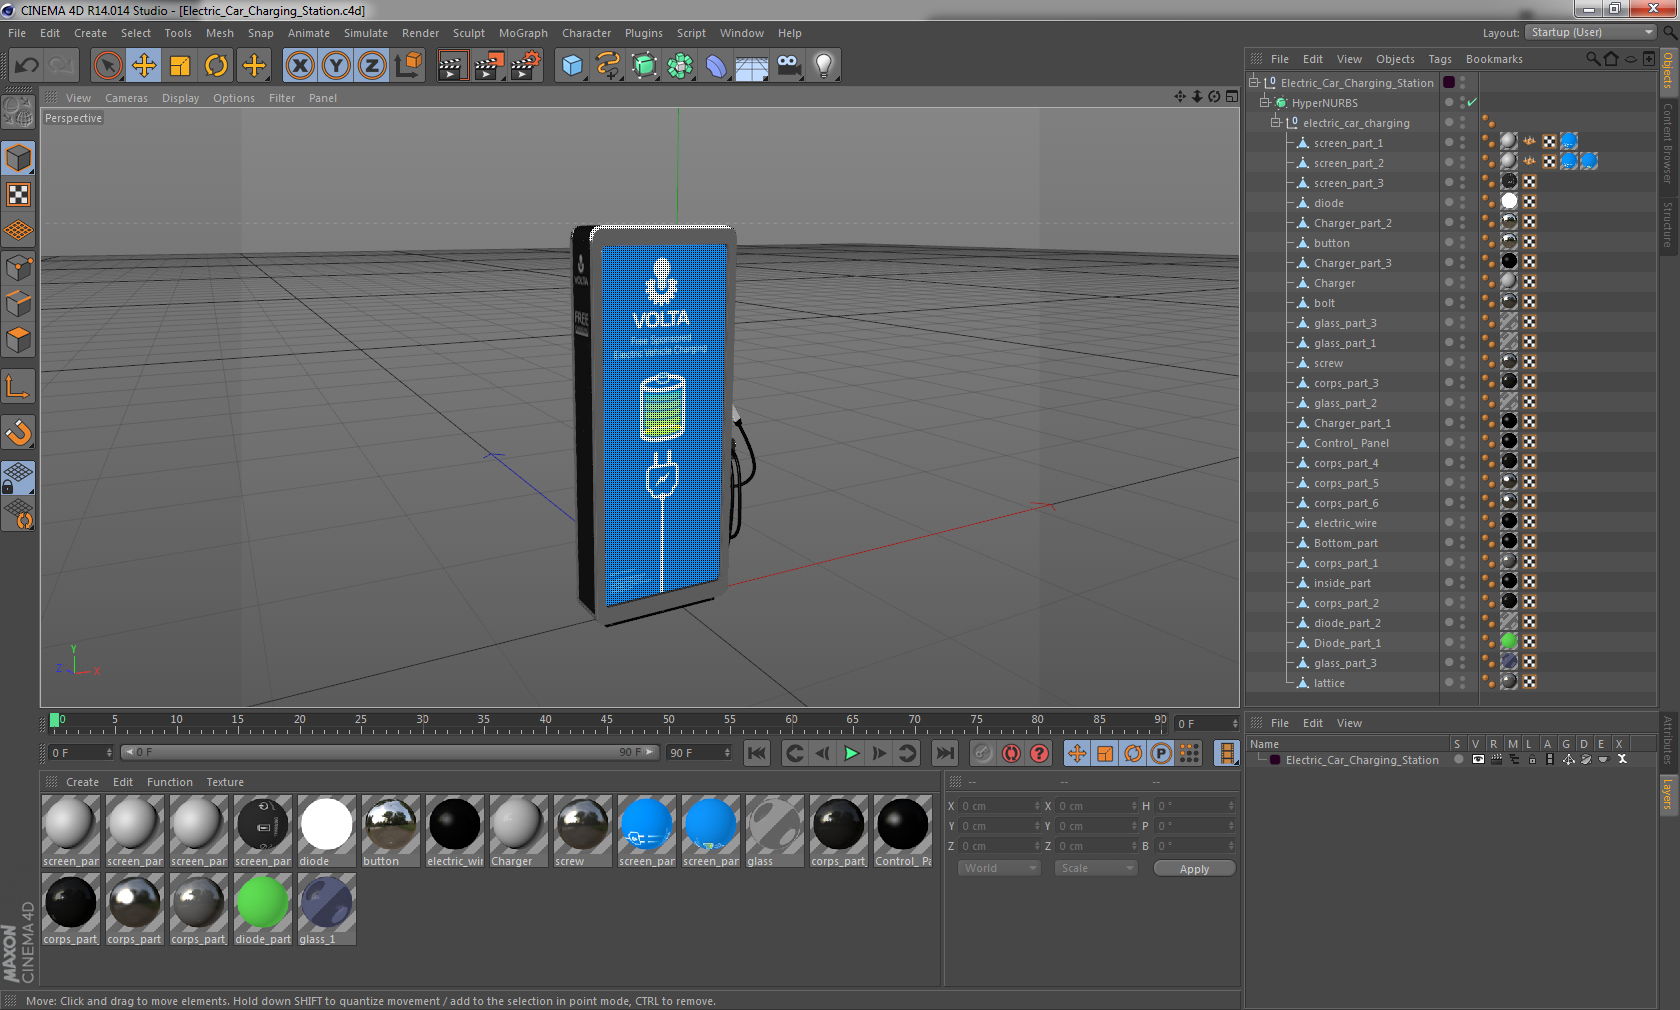This screenshot has width=1680, height=1010.
Task: Click the coordinate system icon
Action: click(x=408, y=66)
